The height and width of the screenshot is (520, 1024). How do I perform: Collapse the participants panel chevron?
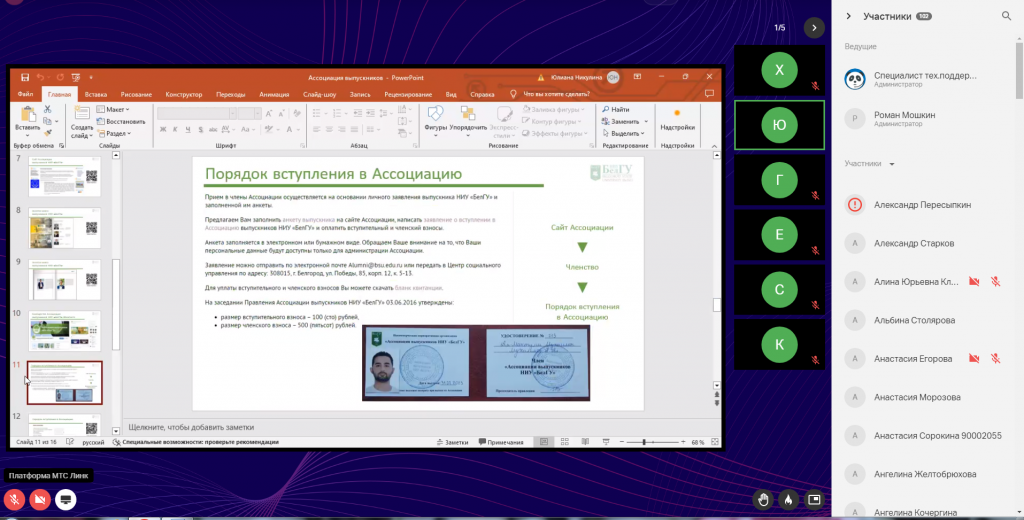pos(848,16)
